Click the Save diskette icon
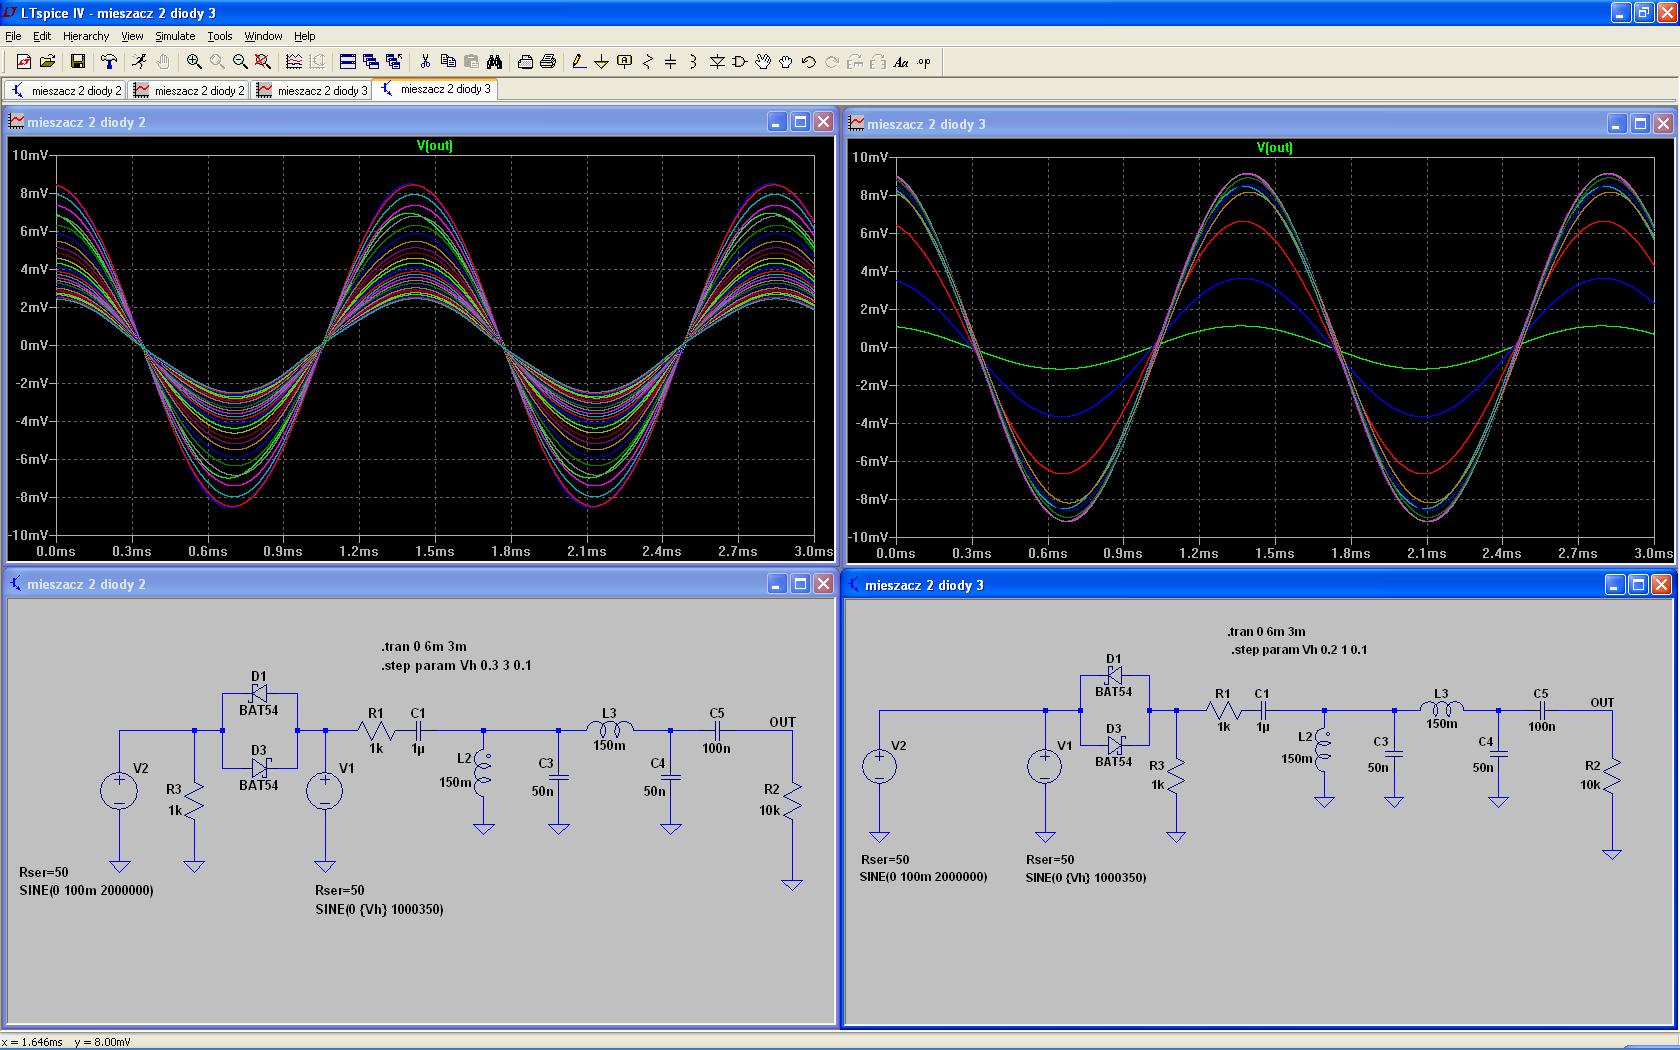 pyautogui.click(x=77, y=62)
